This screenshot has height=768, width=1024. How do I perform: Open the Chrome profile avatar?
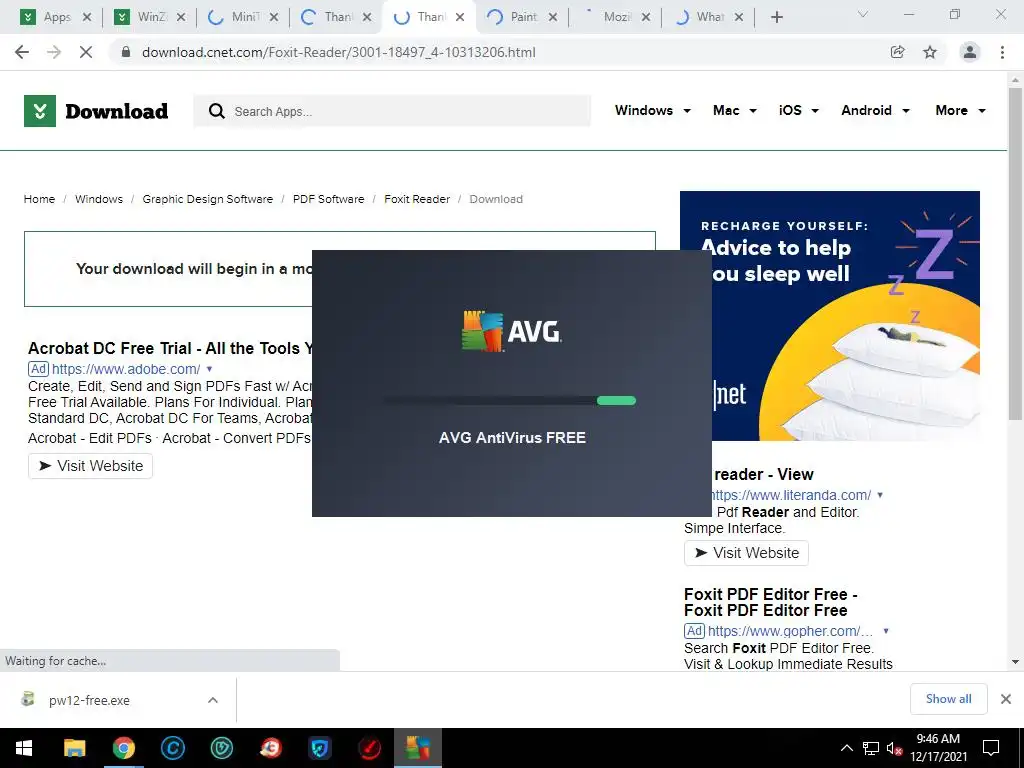[970, 52]
